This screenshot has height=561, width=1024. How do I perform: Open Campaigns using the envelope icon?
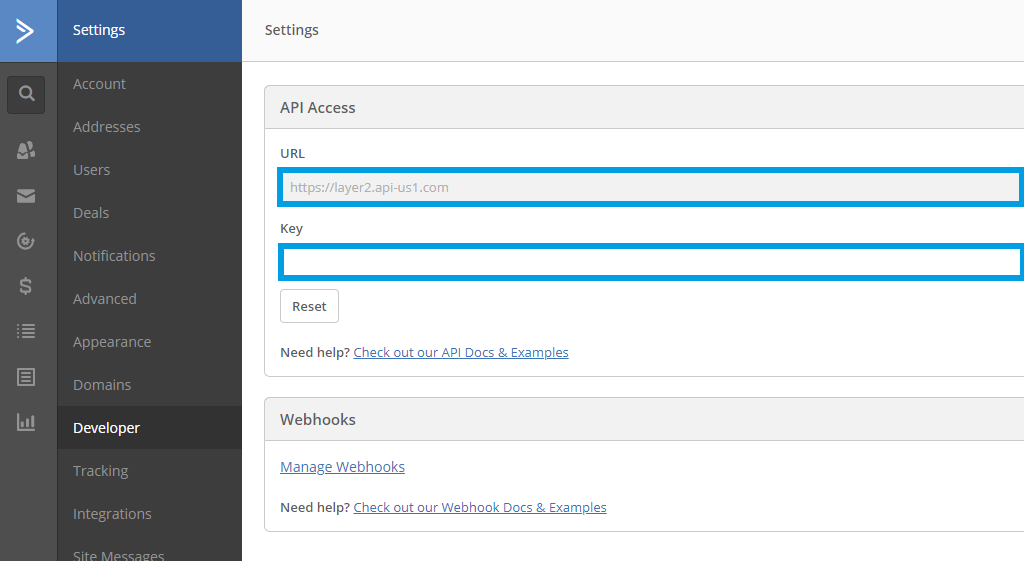[26, 196]
